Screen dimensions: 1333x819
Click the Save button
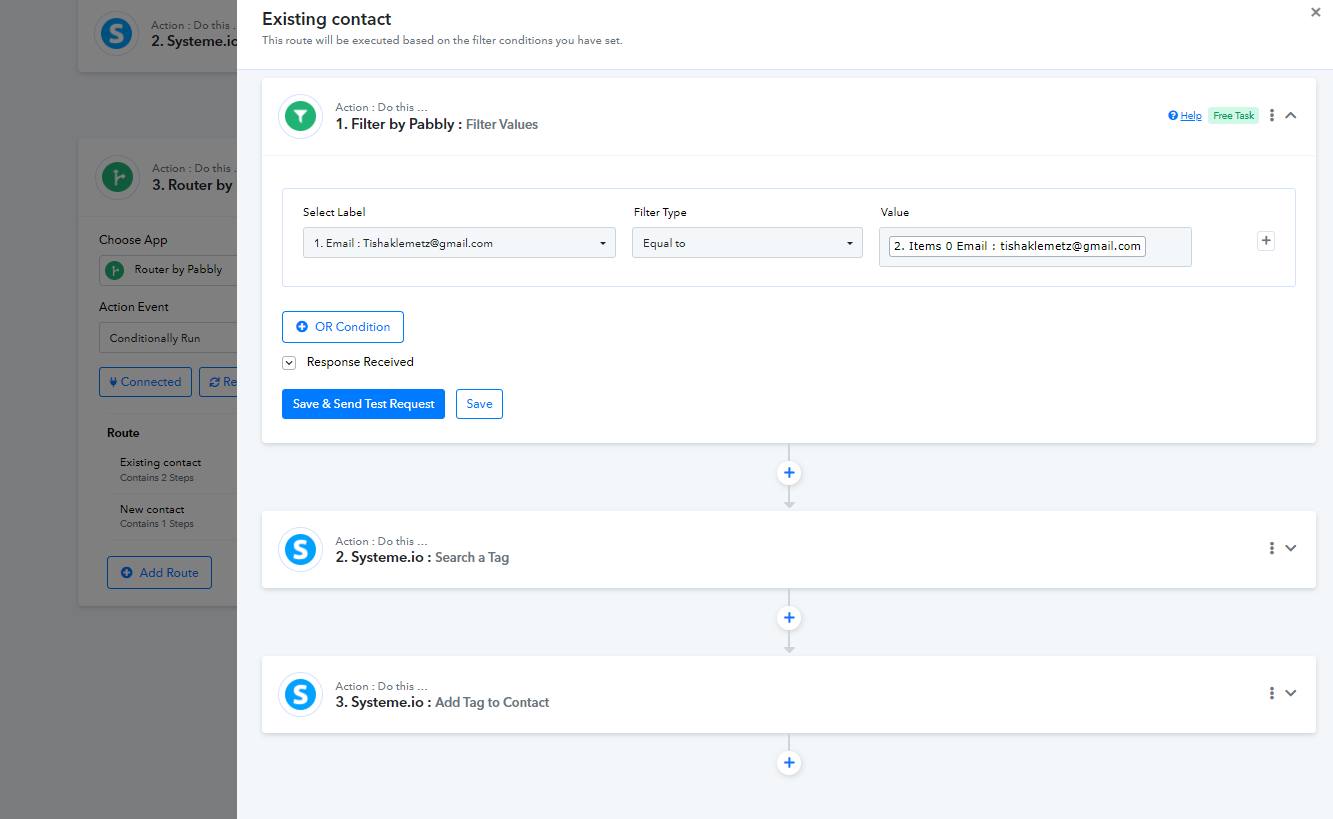[479, 404]
